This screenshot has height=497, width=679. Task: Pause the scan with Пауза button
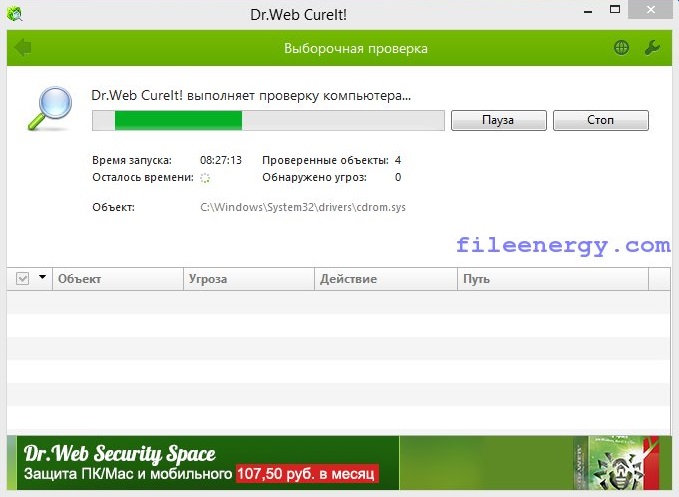(x=498, y=120)
